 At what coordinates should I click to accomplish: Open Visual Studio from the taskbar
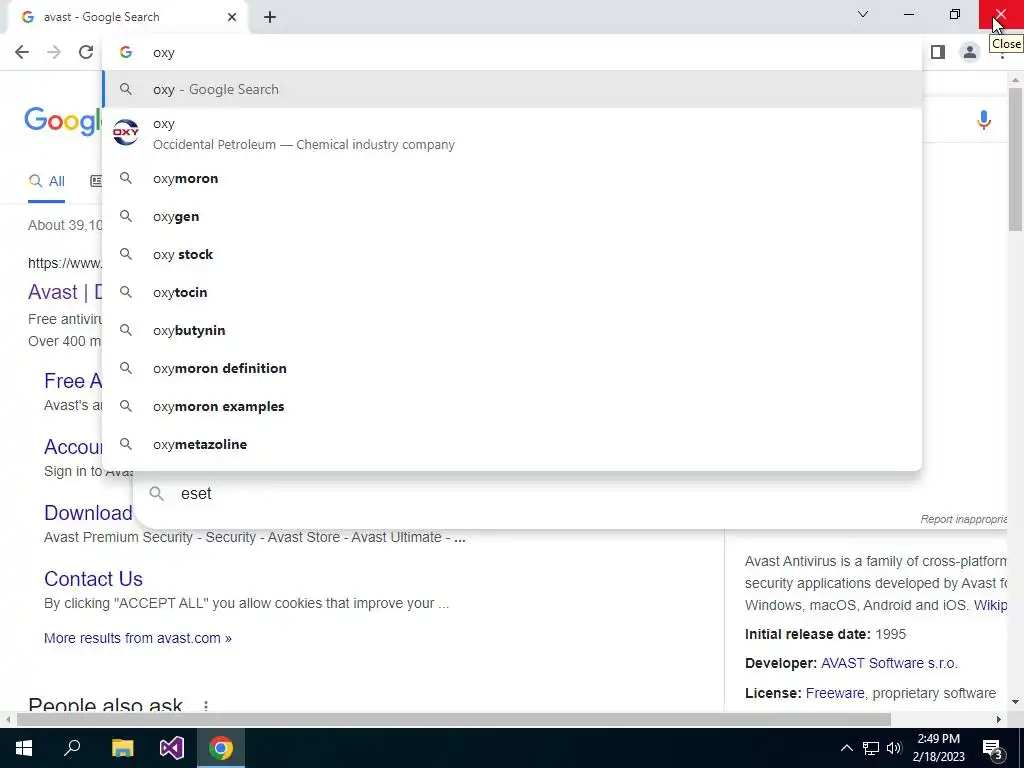pos(172,748)
